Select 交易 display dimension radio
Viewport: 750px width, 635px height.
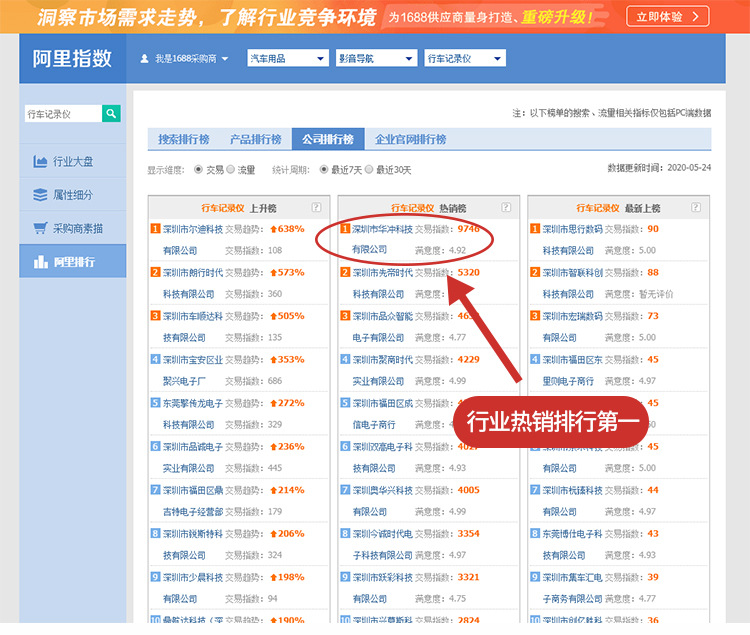[198, 169]
